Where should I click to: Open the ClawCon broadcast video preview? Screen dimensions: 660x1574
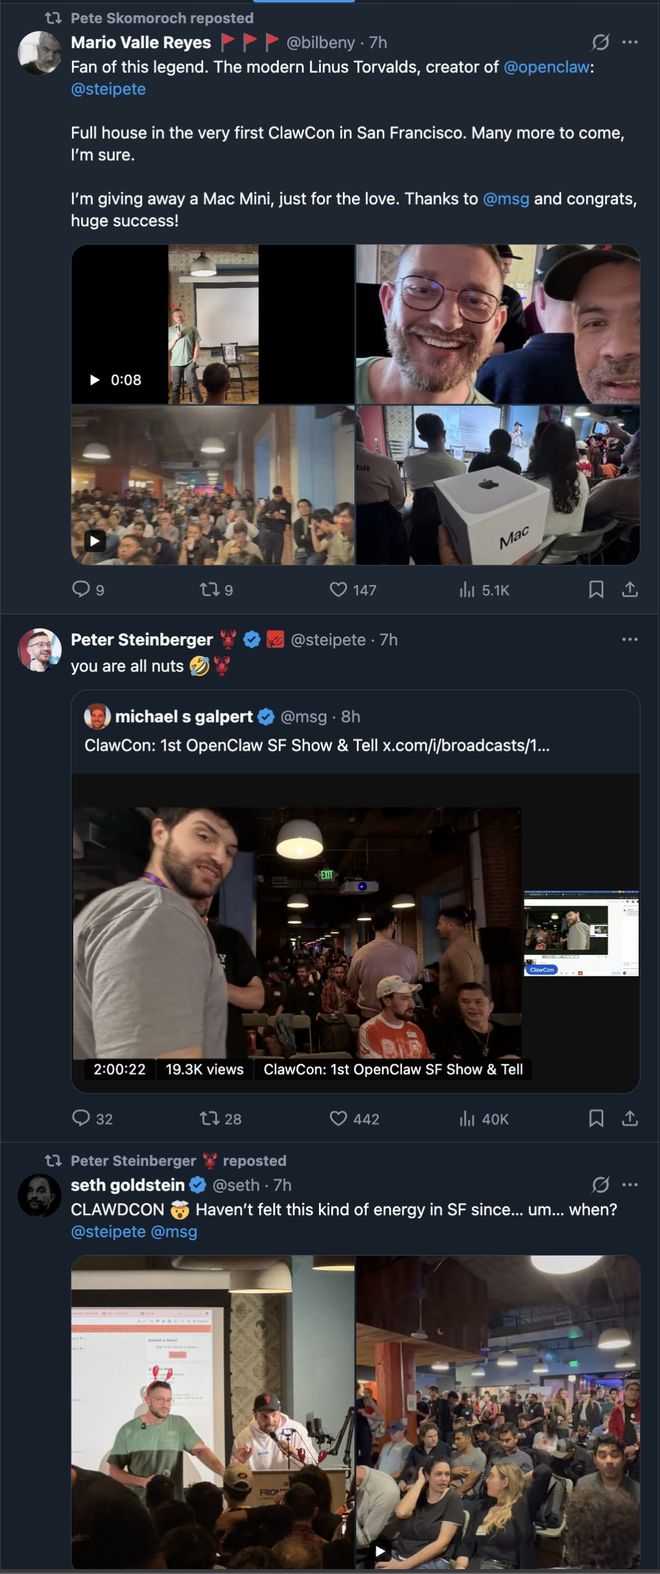(355, 930)
